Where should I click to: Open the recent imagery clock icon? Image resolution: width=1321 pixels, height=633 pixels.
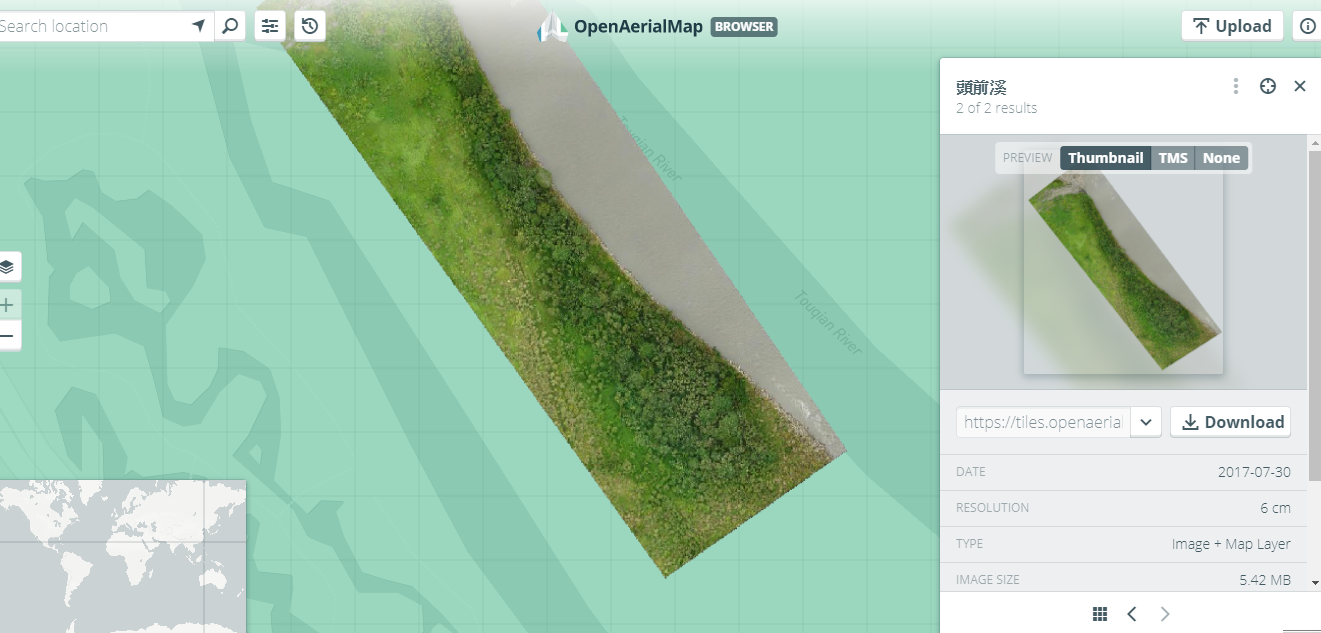310,26
